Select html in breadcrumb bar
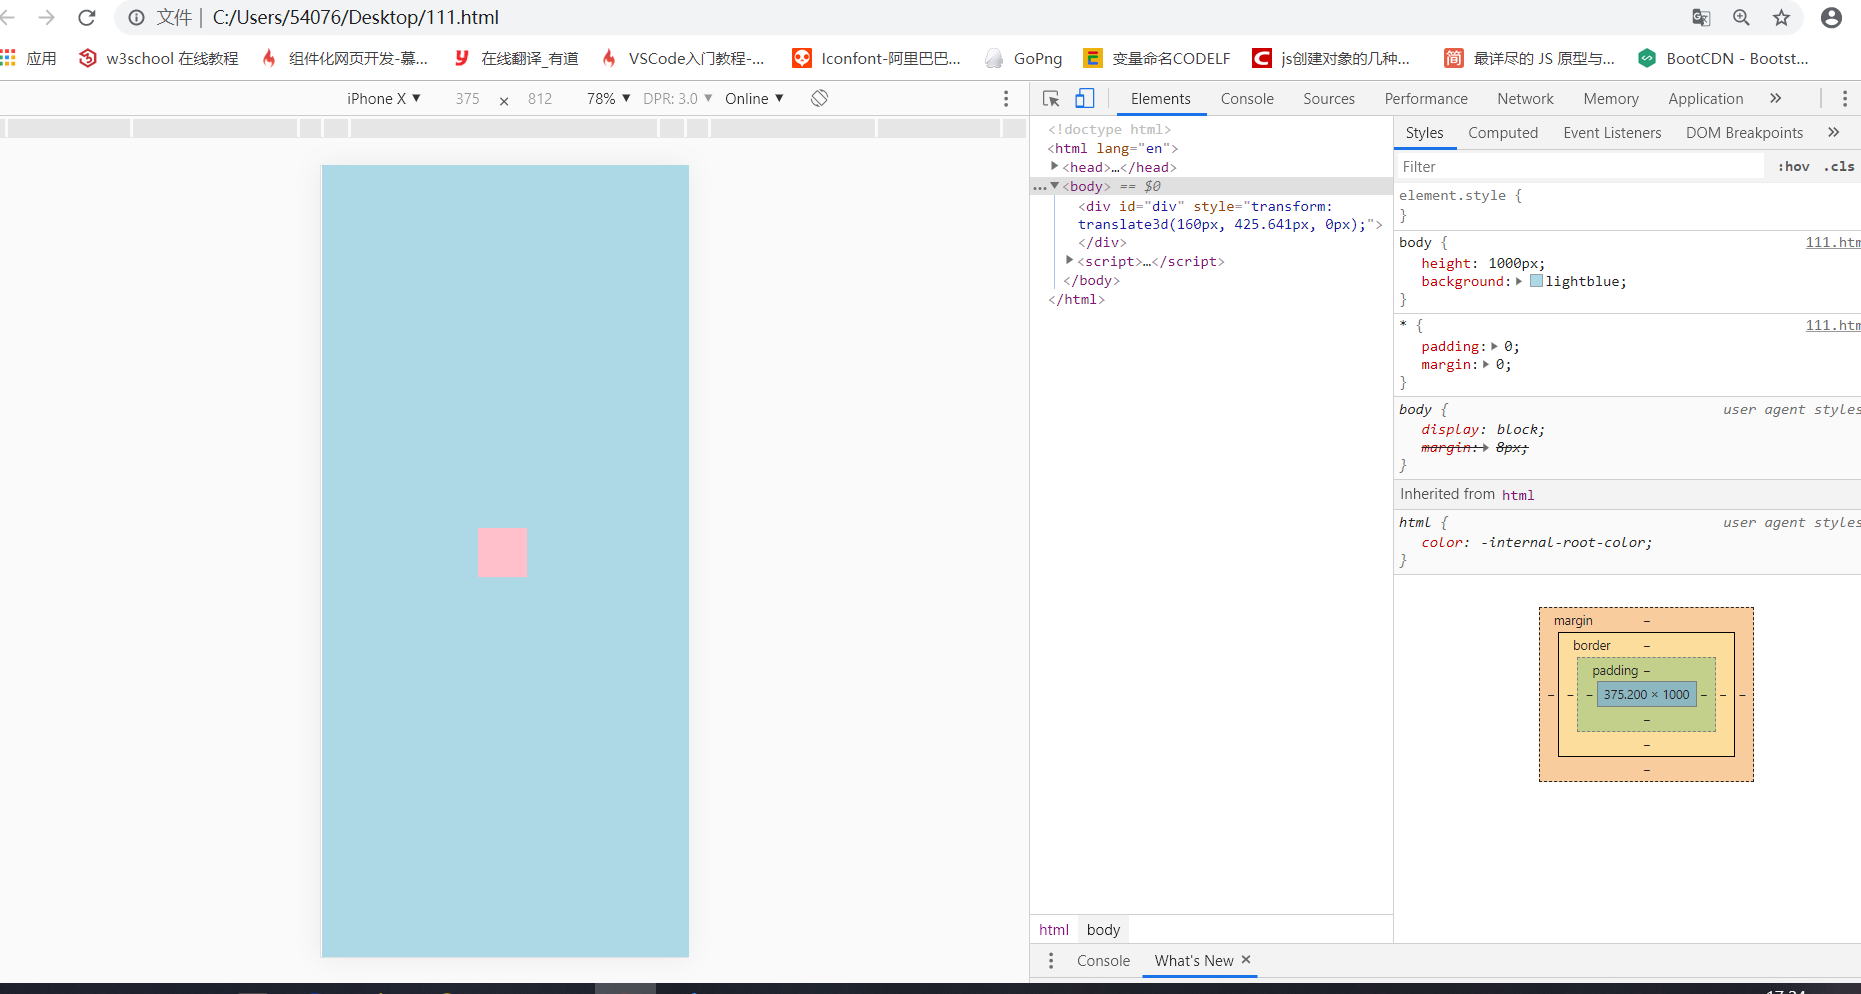 (x=1054, y=930)
